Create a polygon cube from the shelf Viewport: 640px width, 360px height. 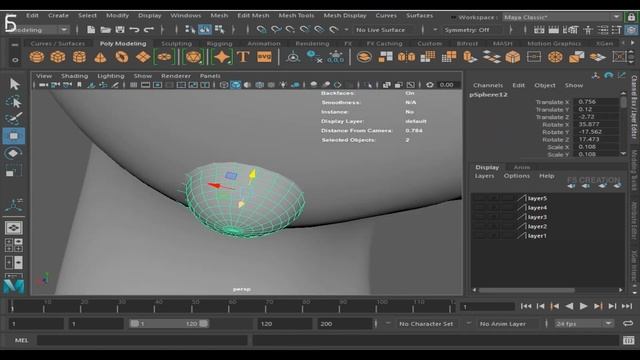coord(58,57)
